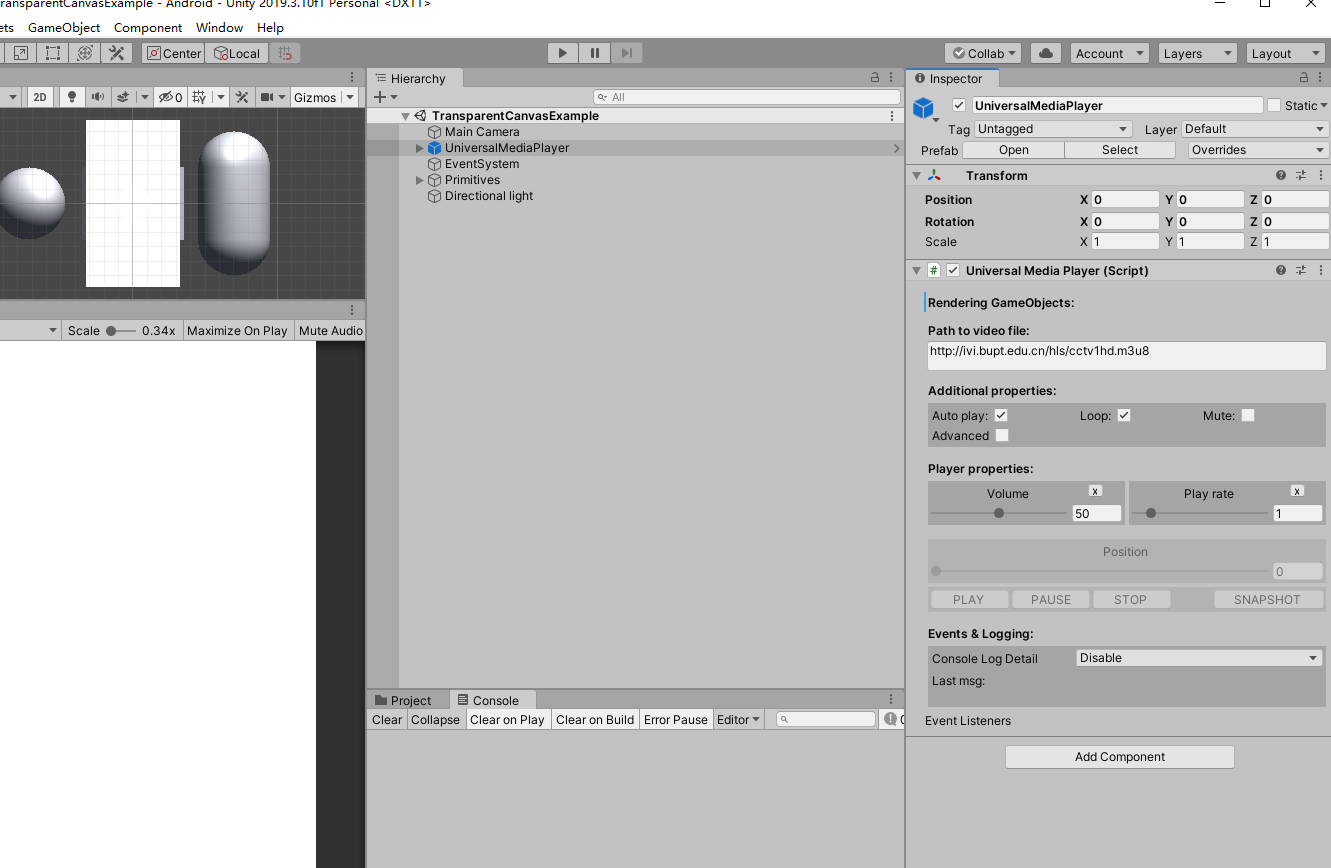Enable the Mute checkbox
Screen dimensions: 1331x868
pos(1247,414)
